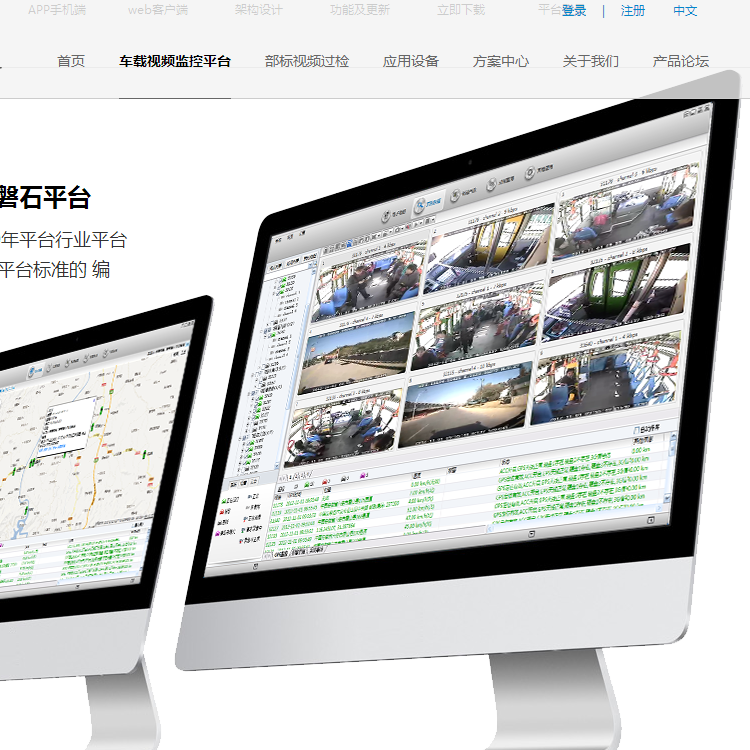Click the 磐石平台 heading text
This screenshot has height=750, width=750.
click(45, 197)
